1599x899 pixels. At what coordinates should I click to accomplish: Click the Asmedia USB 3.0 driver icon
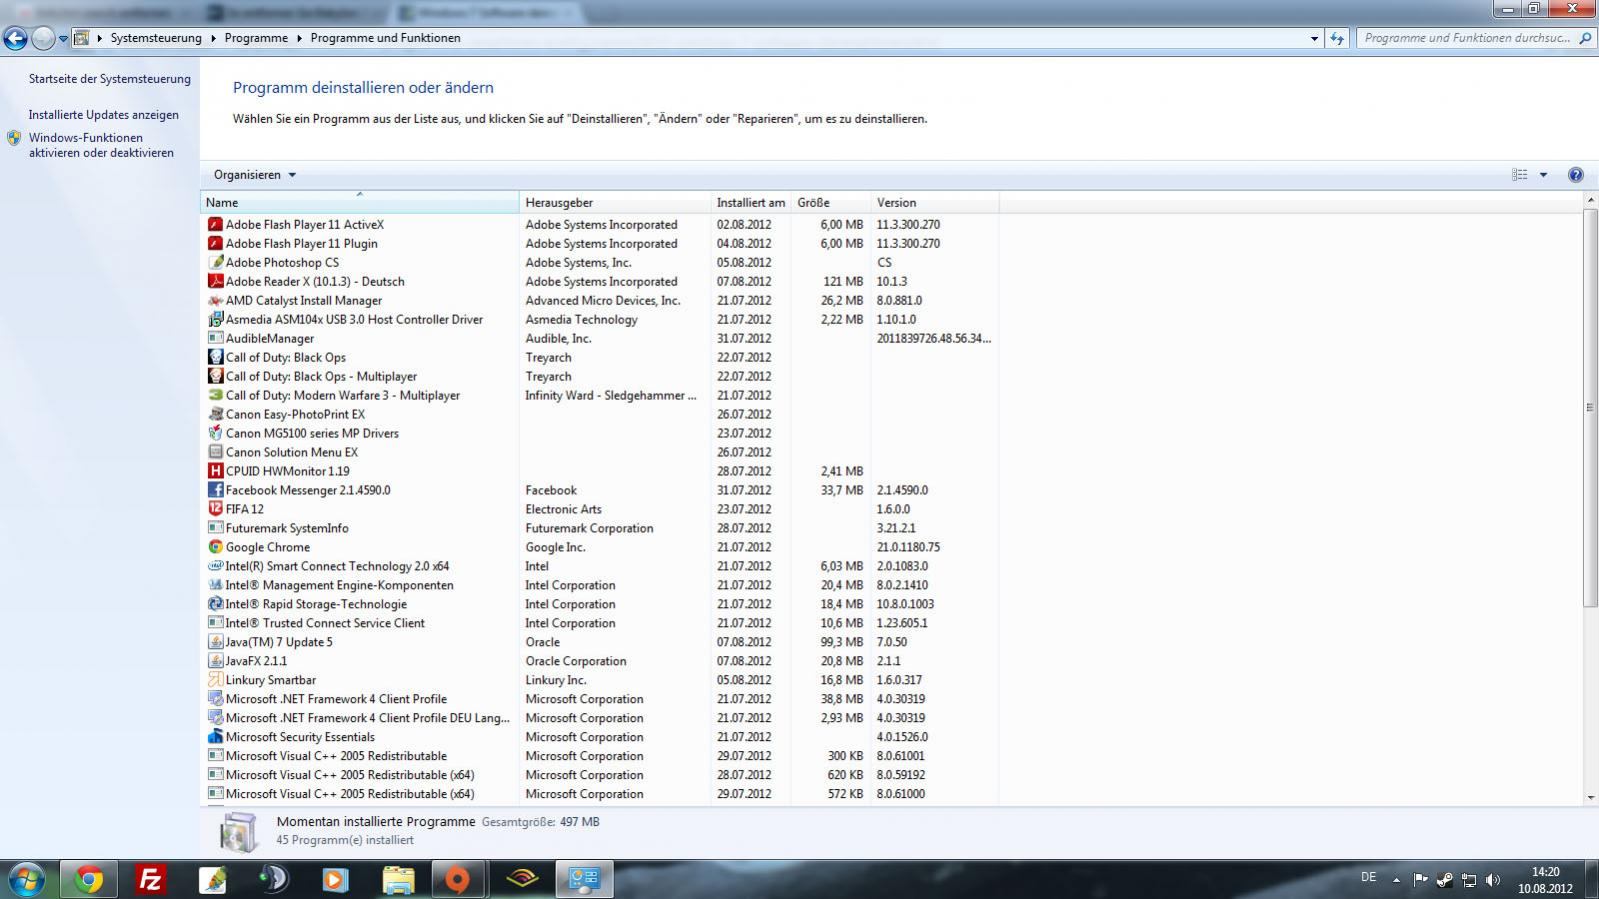pyautogui.click(x=215, y=320)
